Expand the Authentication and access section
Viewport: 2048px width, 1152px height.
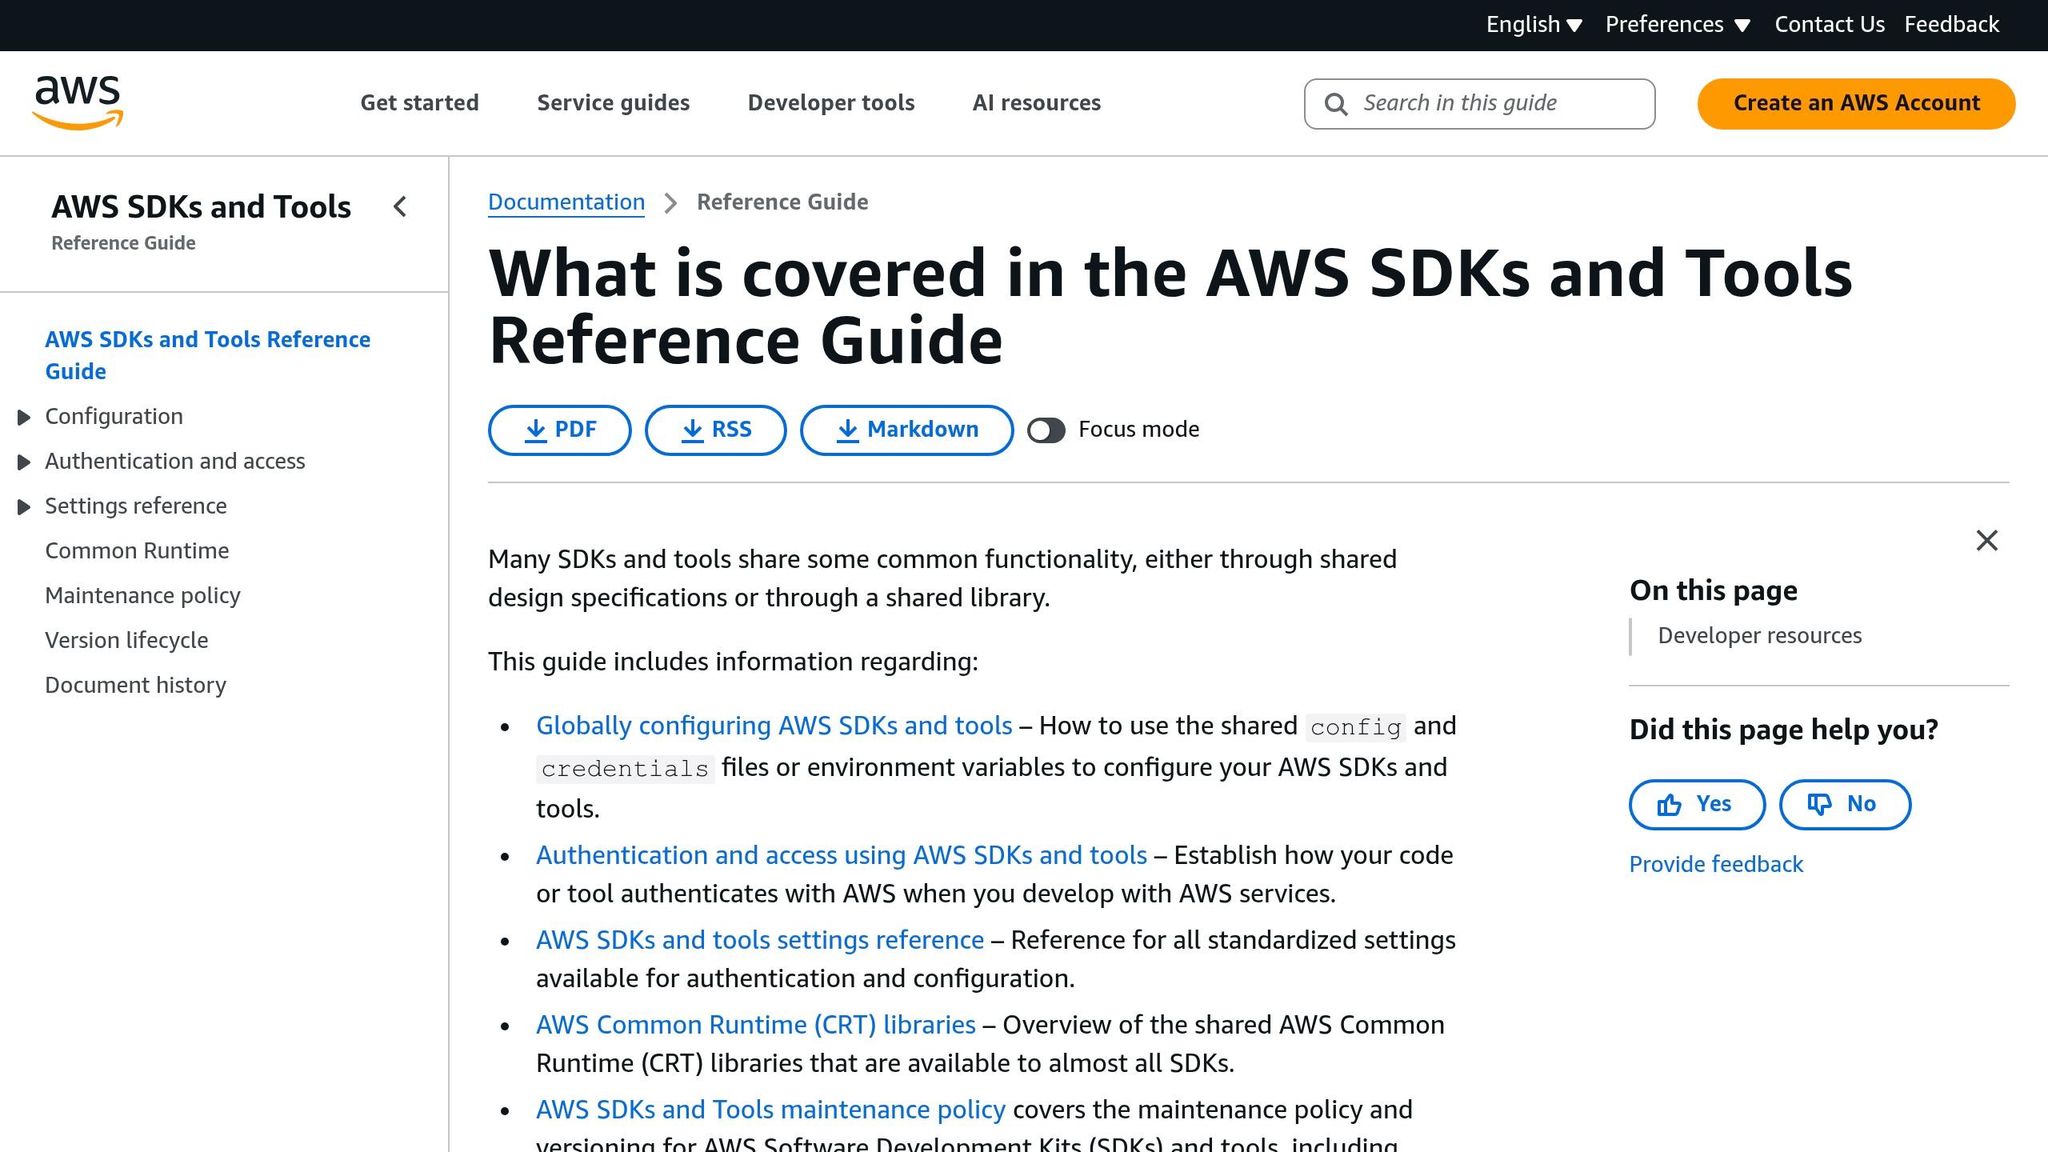[x=24, y=462]
